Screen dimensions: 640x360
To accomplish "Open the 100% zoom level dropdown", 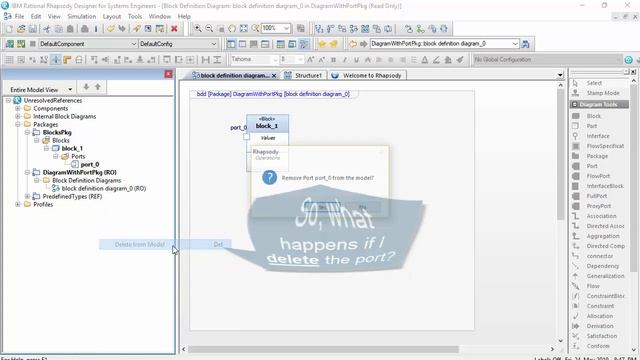I will tap(287, 28).
